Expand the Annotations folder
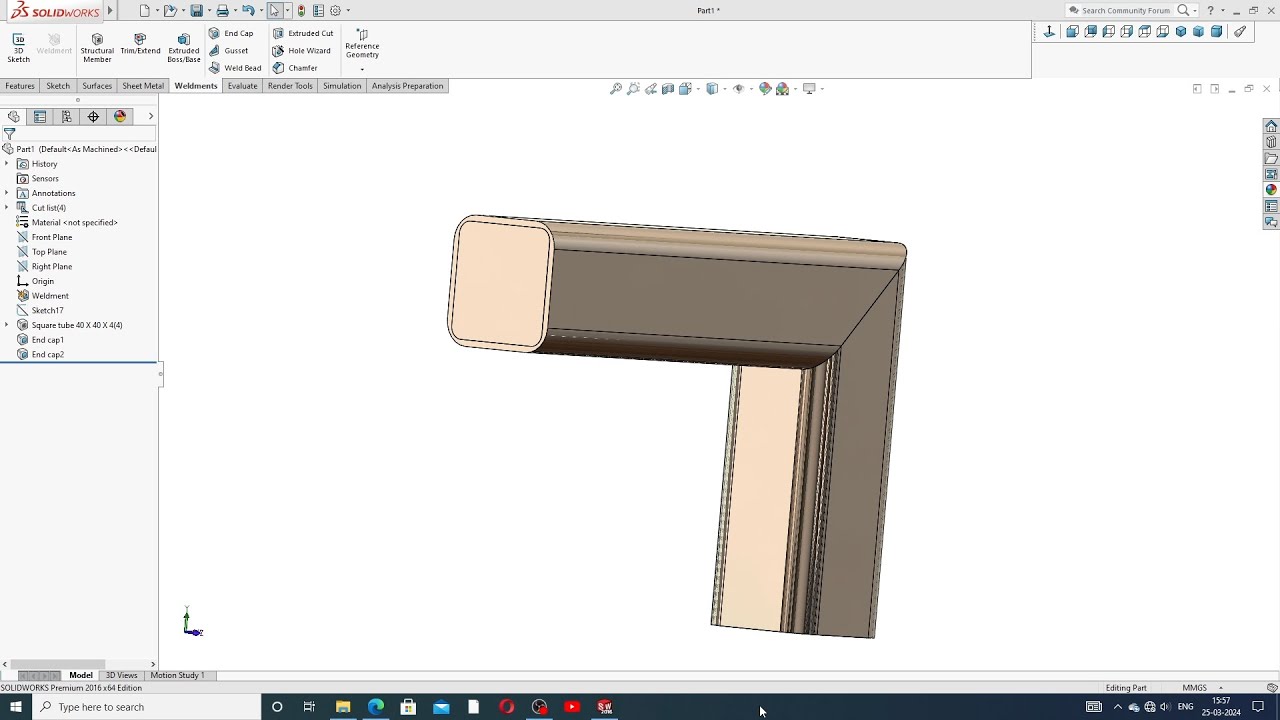This screenshot has height=720, width=1280. pyautogui.click(x=6, y=193)
